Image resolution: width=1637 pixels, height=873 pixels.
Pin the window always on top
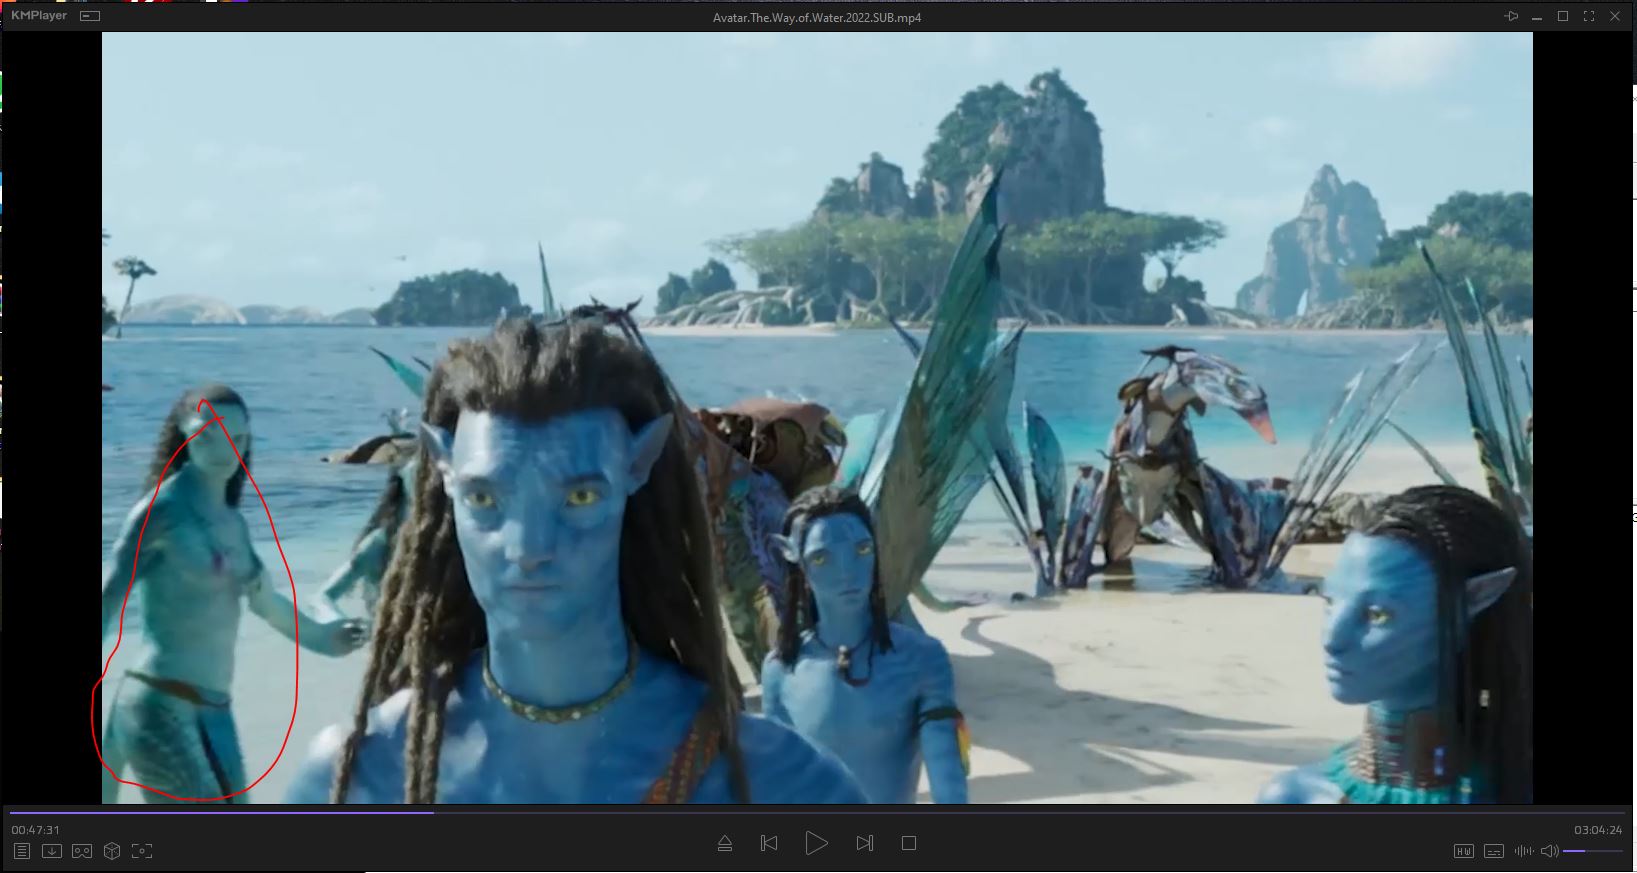[x=1511, y=16]
